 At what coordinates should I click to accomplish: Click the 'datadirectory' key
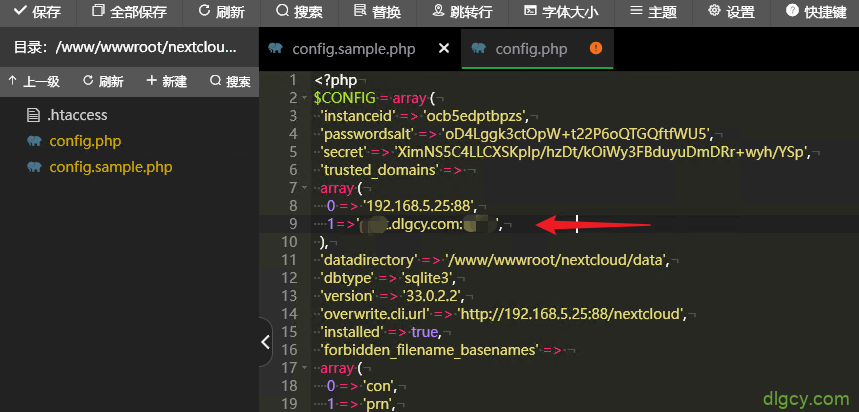tap(370, 260)
